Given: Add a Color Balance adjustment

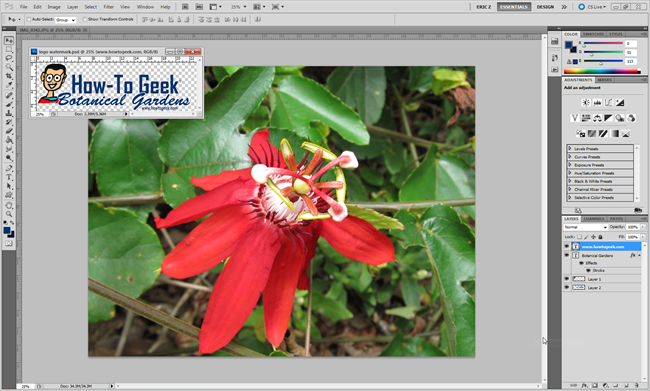Looking at the screenshot, I should [x=597, y=118].
